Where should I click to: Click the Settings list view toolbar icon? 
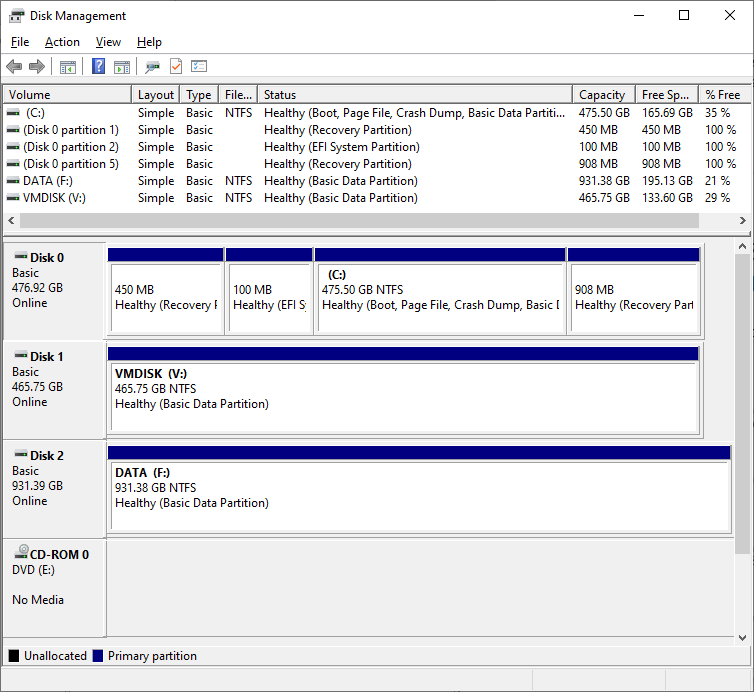(x=199, y=66)
